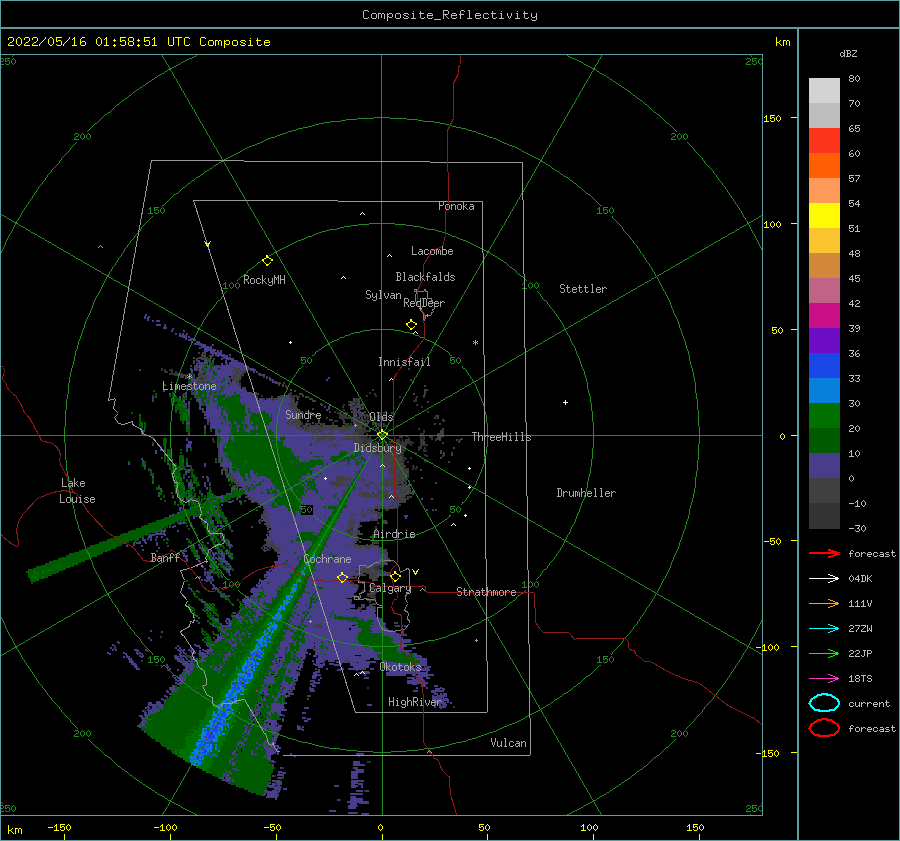Click the red forecast arrow in legend

824,553
